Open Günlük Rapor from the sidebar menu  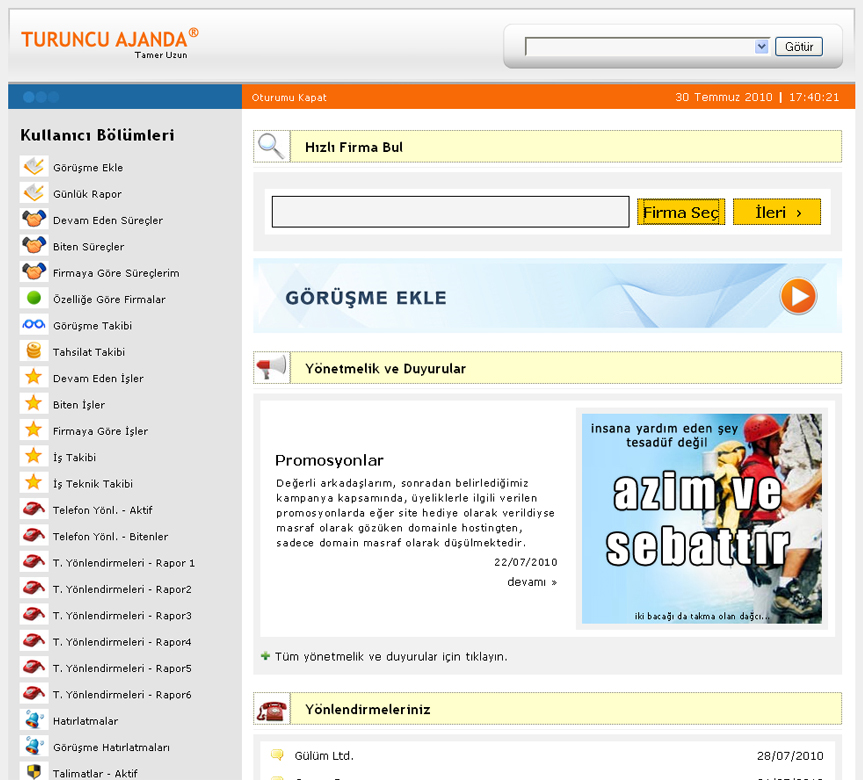click(x=87, y=194)
